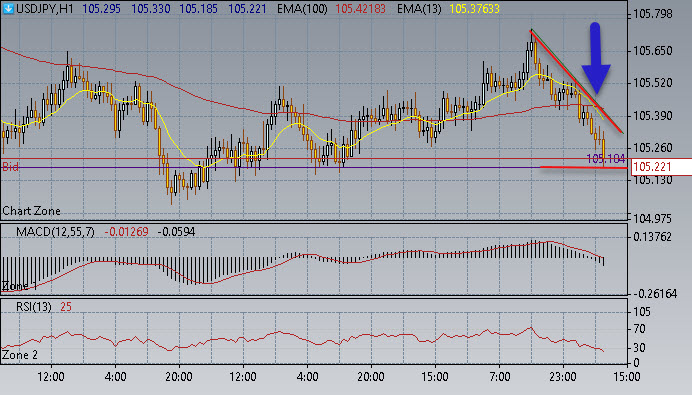Click the RSI value 25
This screenshot has width=692, height=395.
point(66,307)
